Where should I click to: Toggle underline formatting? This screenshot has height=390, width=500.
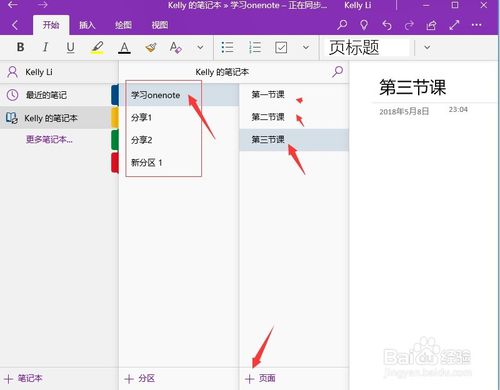[x=70, y=47]
